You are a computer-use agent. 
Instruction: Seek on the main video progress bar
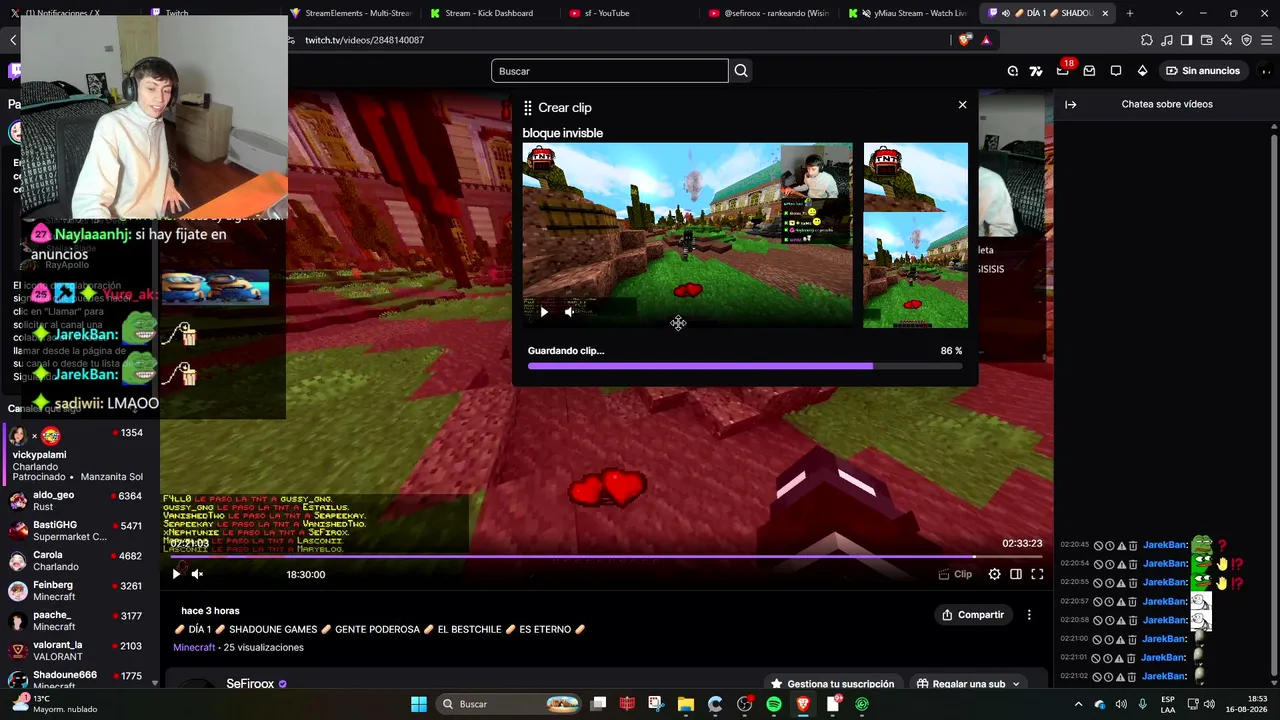tap(607, 557)
